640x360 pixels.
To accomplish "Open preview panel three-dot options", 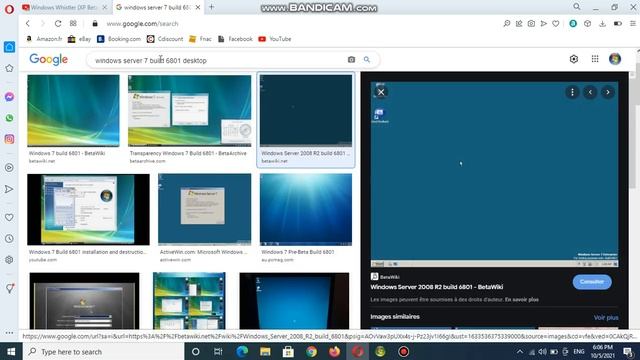I will click(x=572, y=92).
